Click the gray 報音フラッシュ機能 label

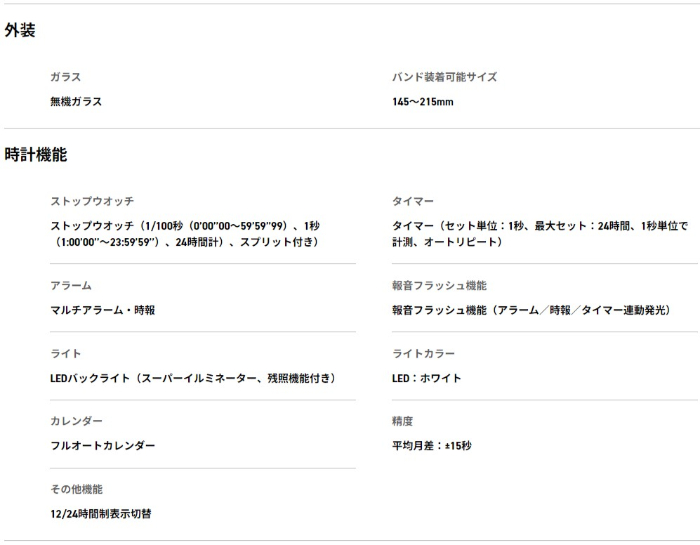(439, 286)
